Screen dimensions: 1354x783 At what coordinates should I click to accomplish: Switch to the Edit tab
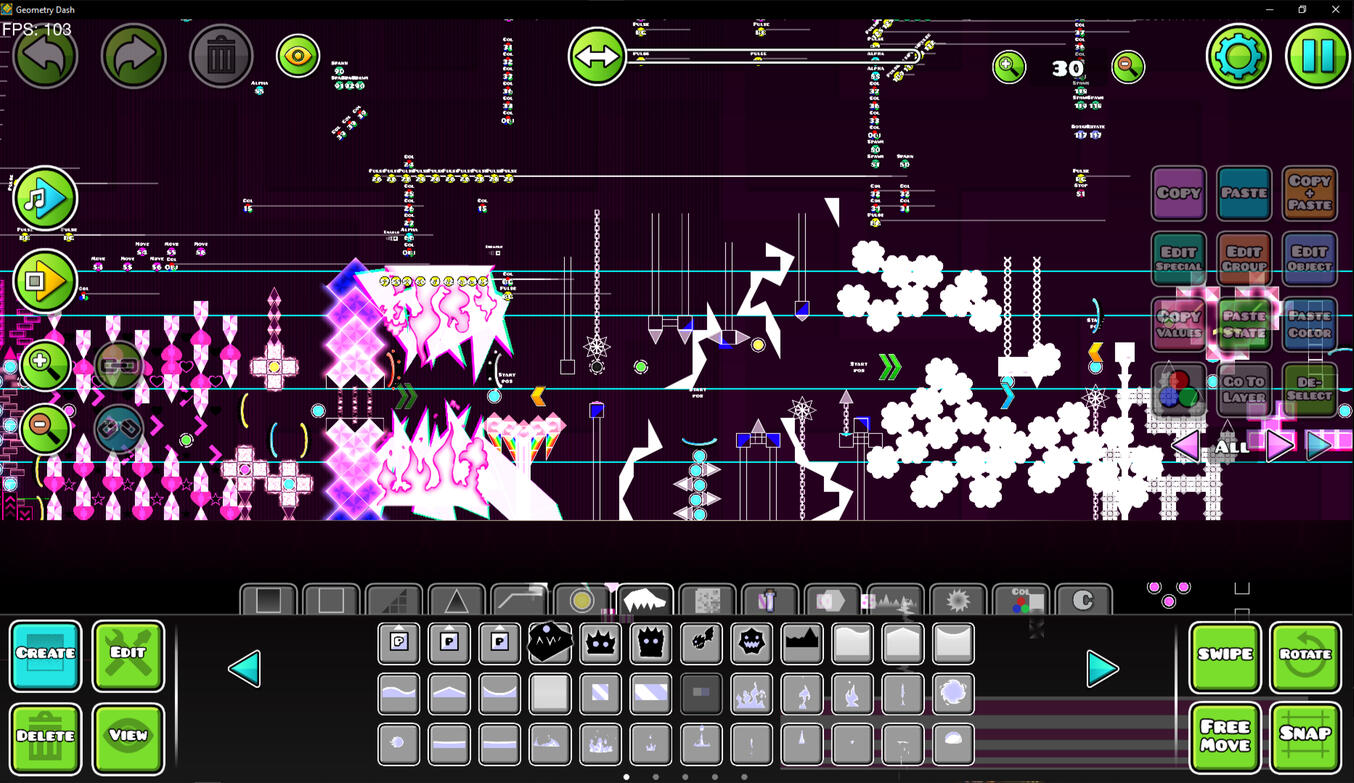pyautogui.click(x=128, y=654)
